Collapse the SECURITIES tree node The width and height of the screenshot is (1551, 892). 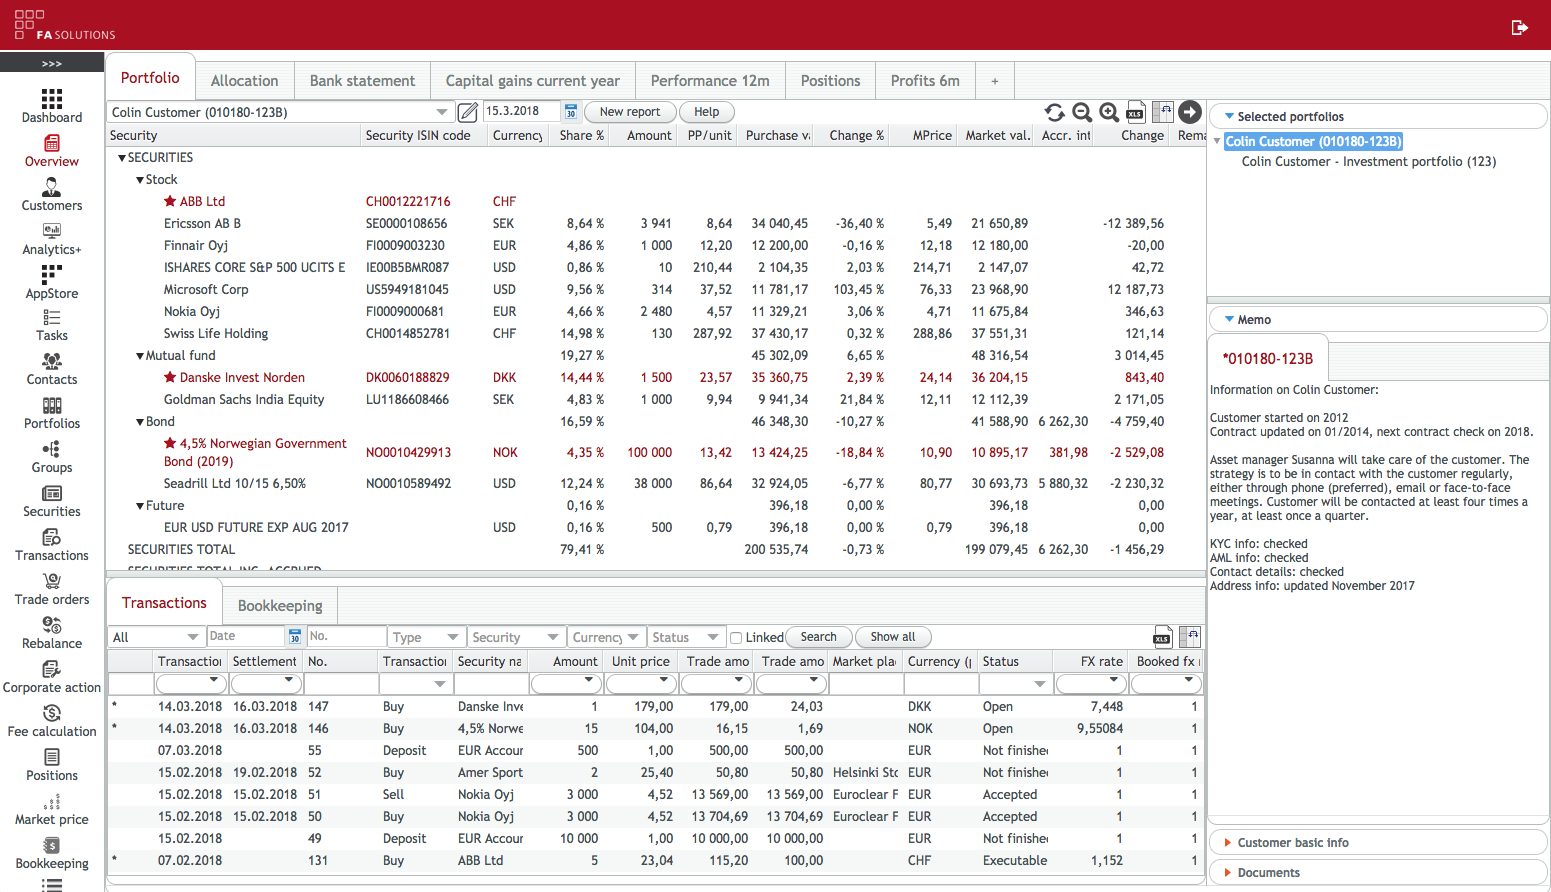coord(122,158)
